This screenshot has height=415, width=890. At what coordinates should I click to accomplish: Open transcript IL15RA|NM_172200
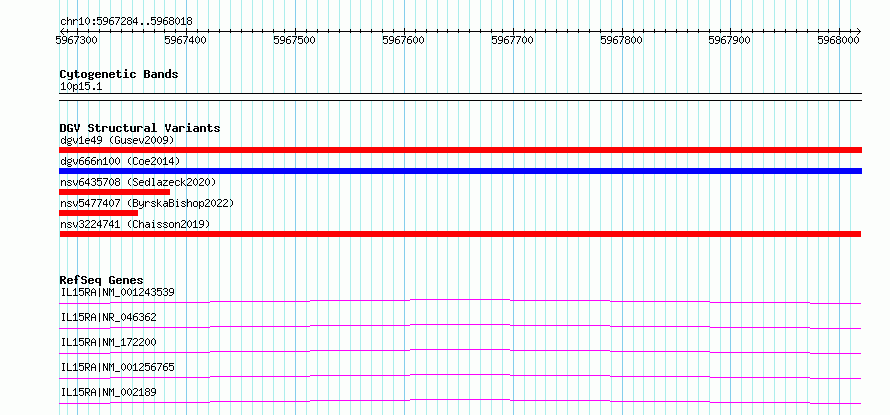[x=108, y=342]
